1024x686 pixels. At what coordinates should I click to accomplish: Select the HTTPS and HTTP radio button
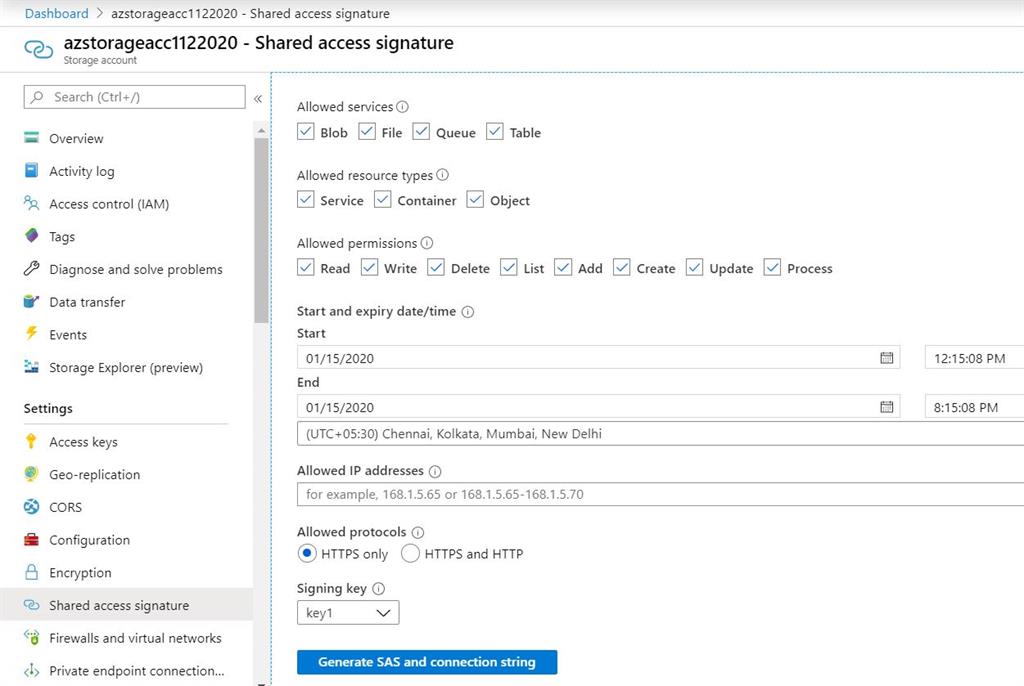(x=410, y=553)
